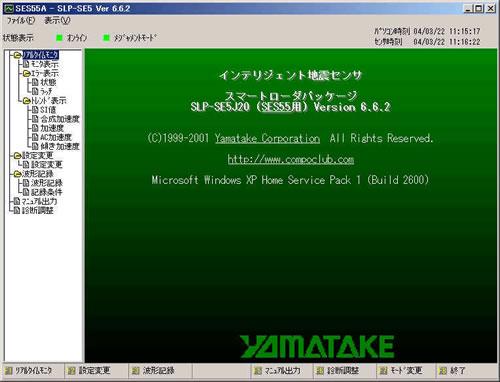The width and height of the screenshot is (500, 382).
Task: Click the green メンテナンスモード status indicator
Action: point(106,38)
